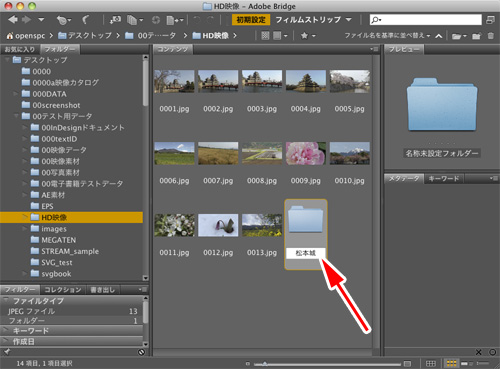Toggle keep filter pin icon
Screen dimensions: 500x369
coord(7,351)
